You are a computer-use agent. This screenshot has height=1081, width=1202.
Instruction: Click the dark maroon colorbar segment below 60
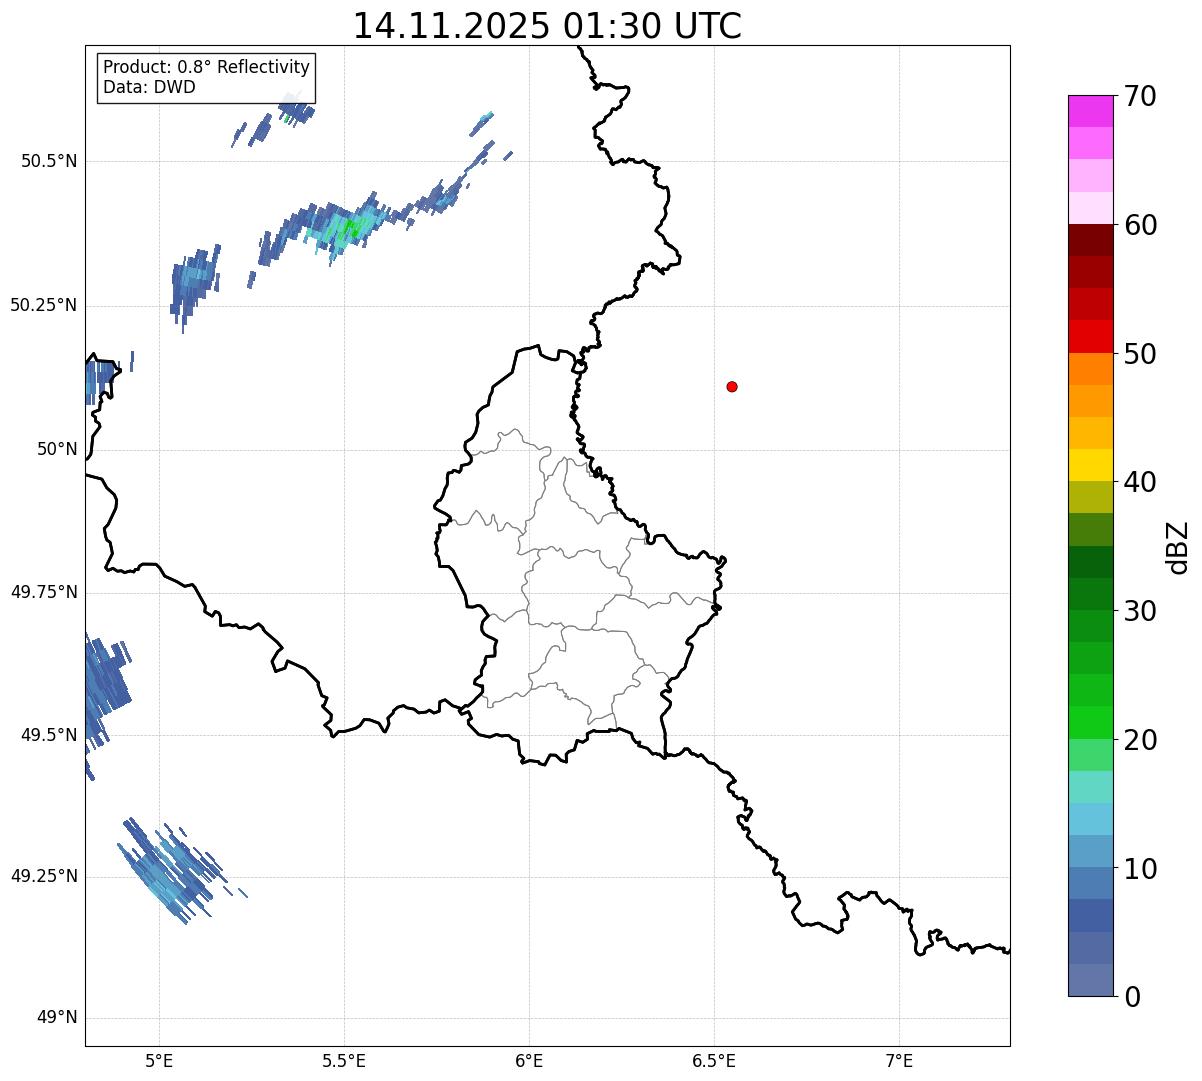pyautogui.click(x=1090, y=240)
